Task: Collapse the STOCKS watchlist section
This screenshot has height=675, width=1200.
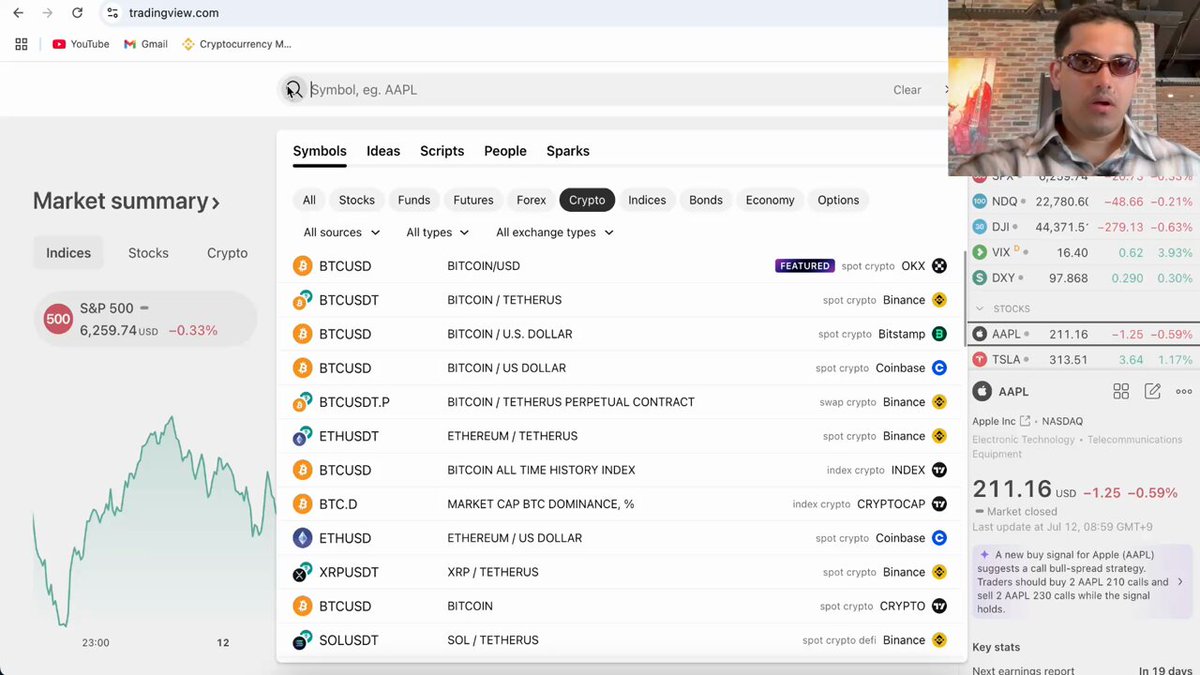Action: [981, 309]
